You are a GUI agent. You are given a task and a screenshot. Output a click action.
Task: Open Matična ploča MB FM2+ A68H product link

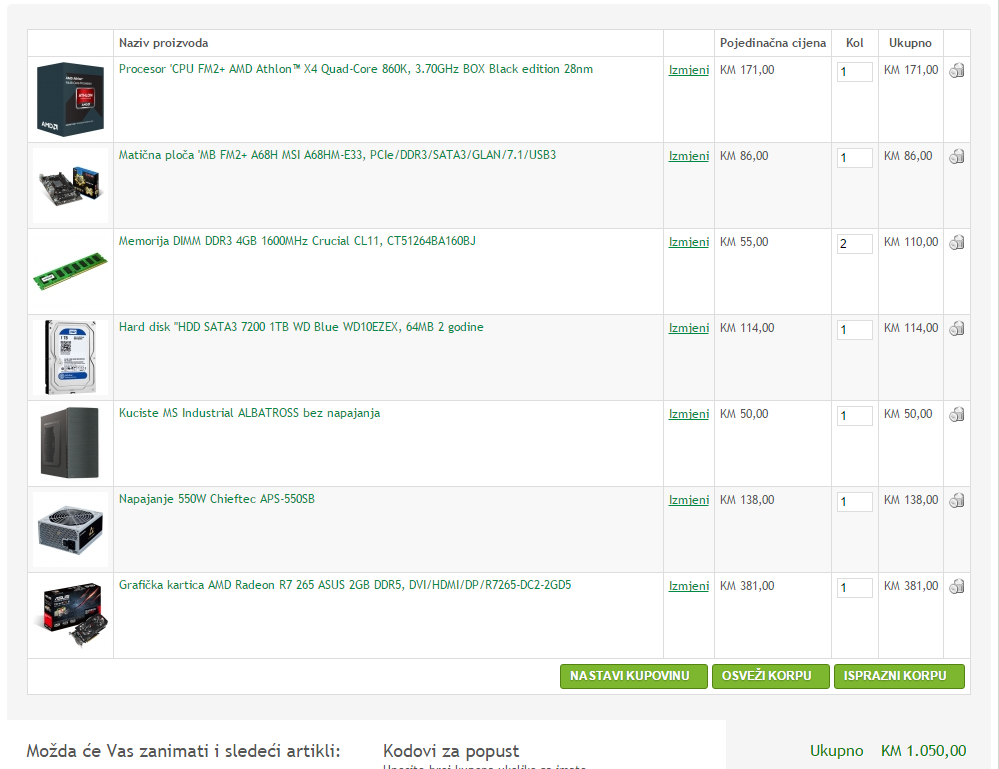pos(337,155)
